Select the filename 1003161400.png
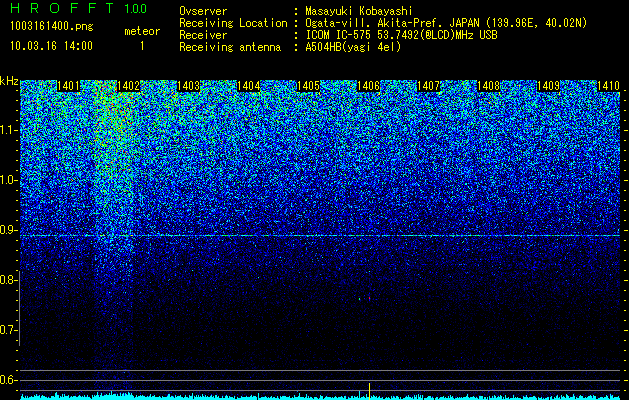Screen dimensions: 629x400 click(x=52, y=27)
